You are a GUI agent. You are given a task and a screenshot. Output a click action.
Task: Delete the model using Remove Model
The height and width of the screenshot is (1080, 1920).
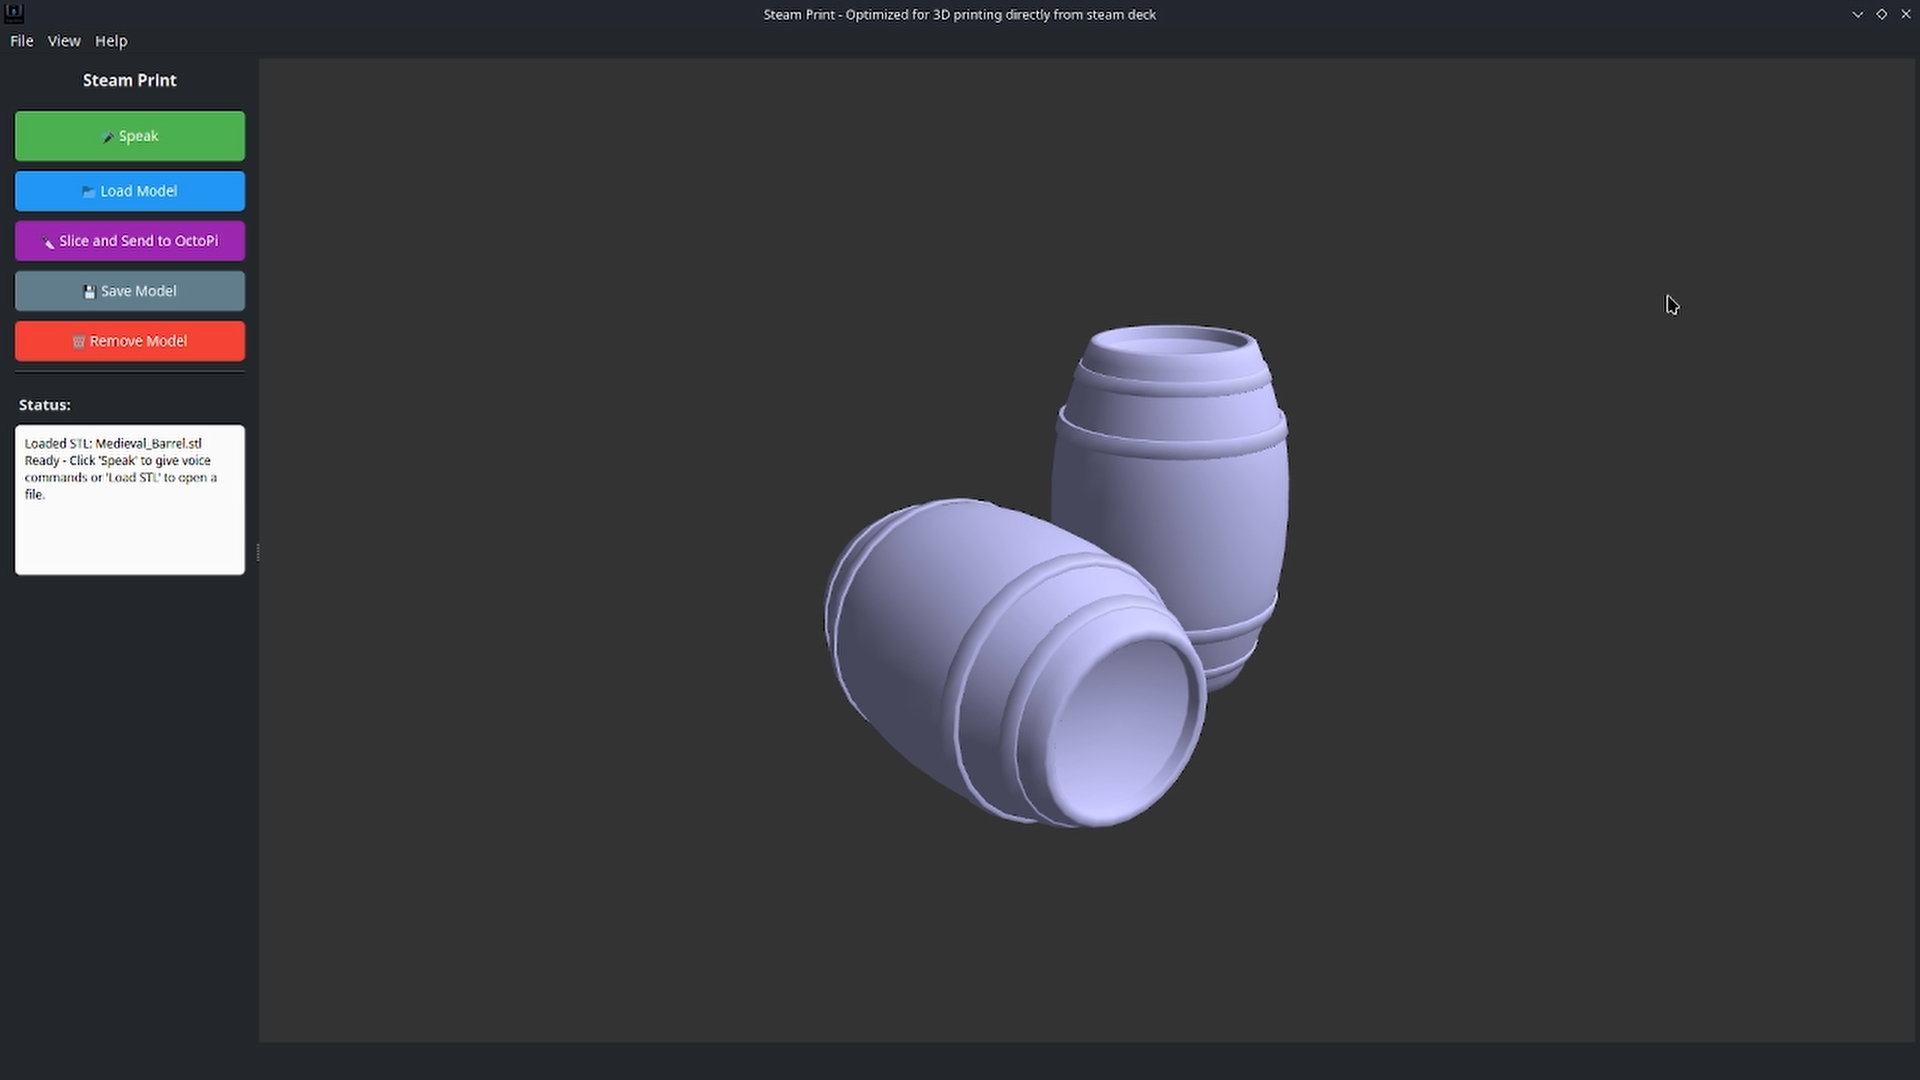click(x=130, y=341)
